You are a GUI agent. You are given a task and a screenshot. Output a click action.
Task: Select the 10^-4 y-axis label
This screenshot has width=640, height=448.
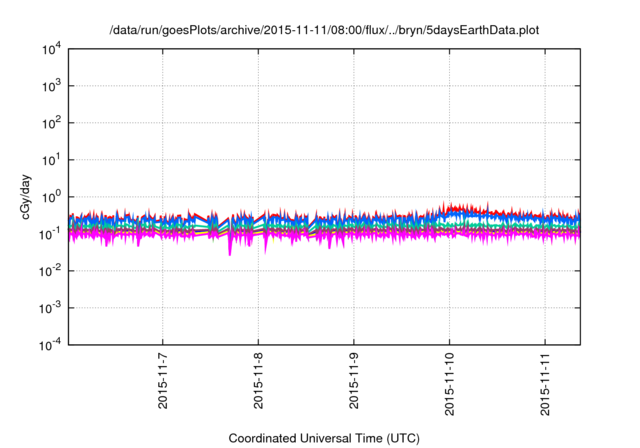[50, 345]
